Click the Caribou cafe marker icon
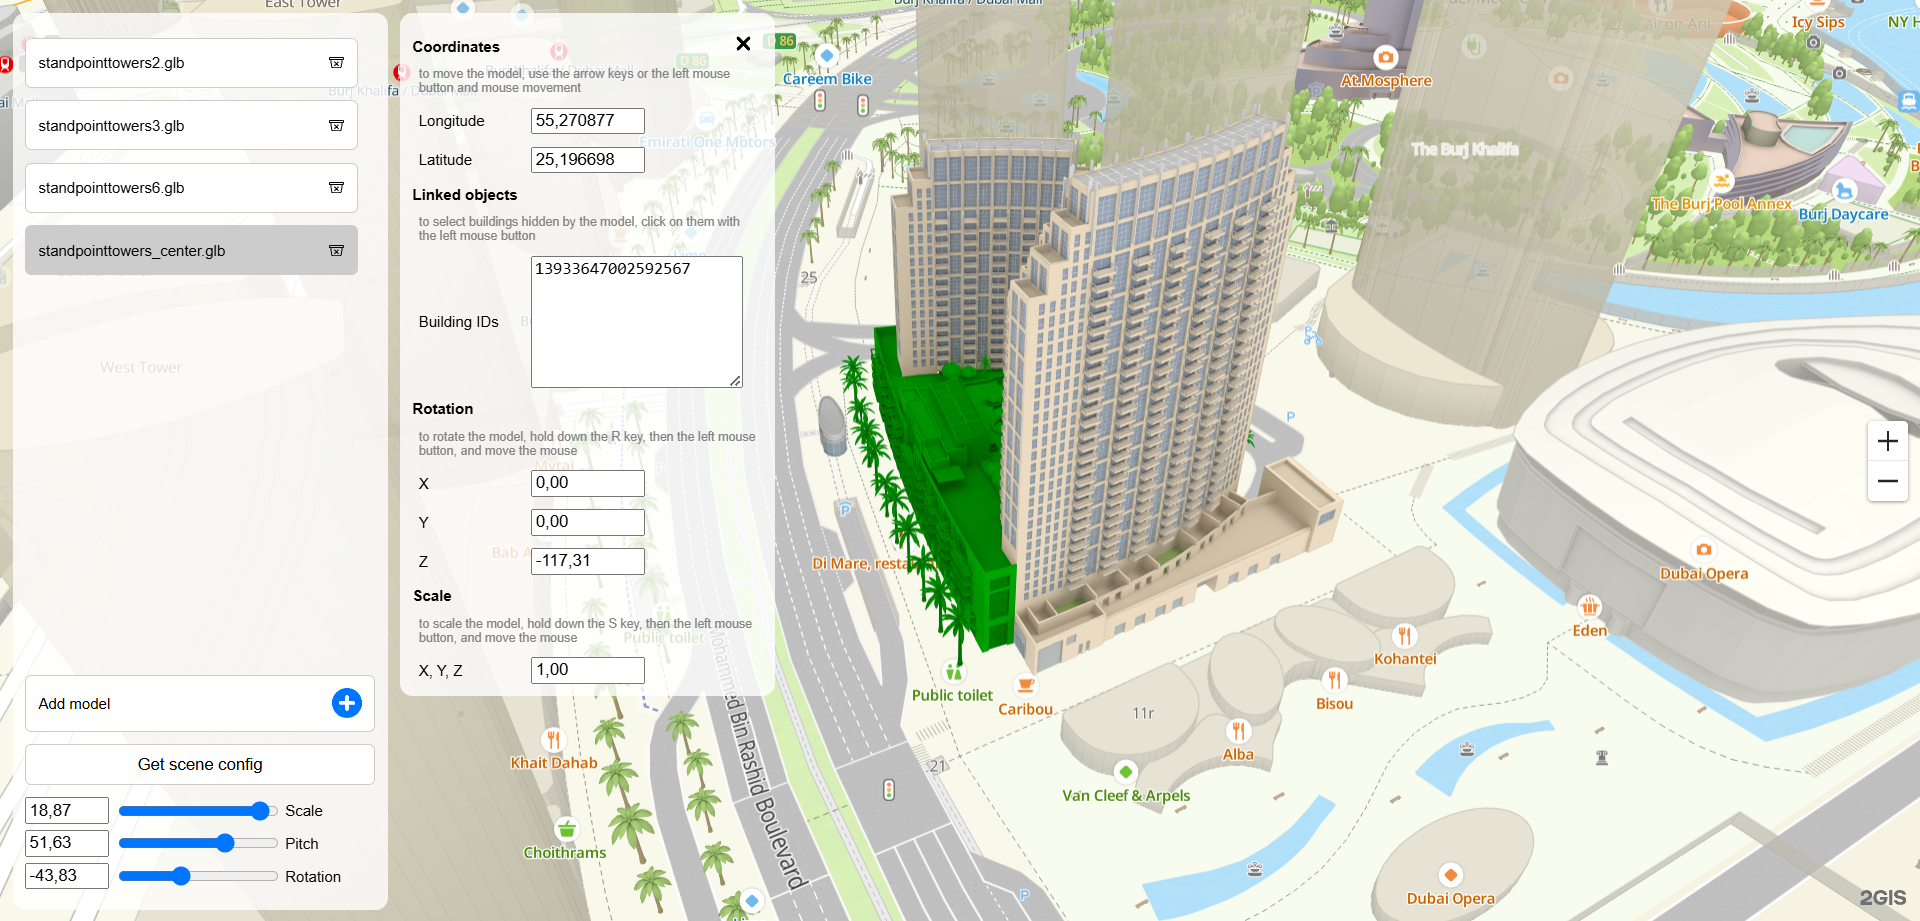Screen dimensions: 1920x921 [x=1025, y=686]
